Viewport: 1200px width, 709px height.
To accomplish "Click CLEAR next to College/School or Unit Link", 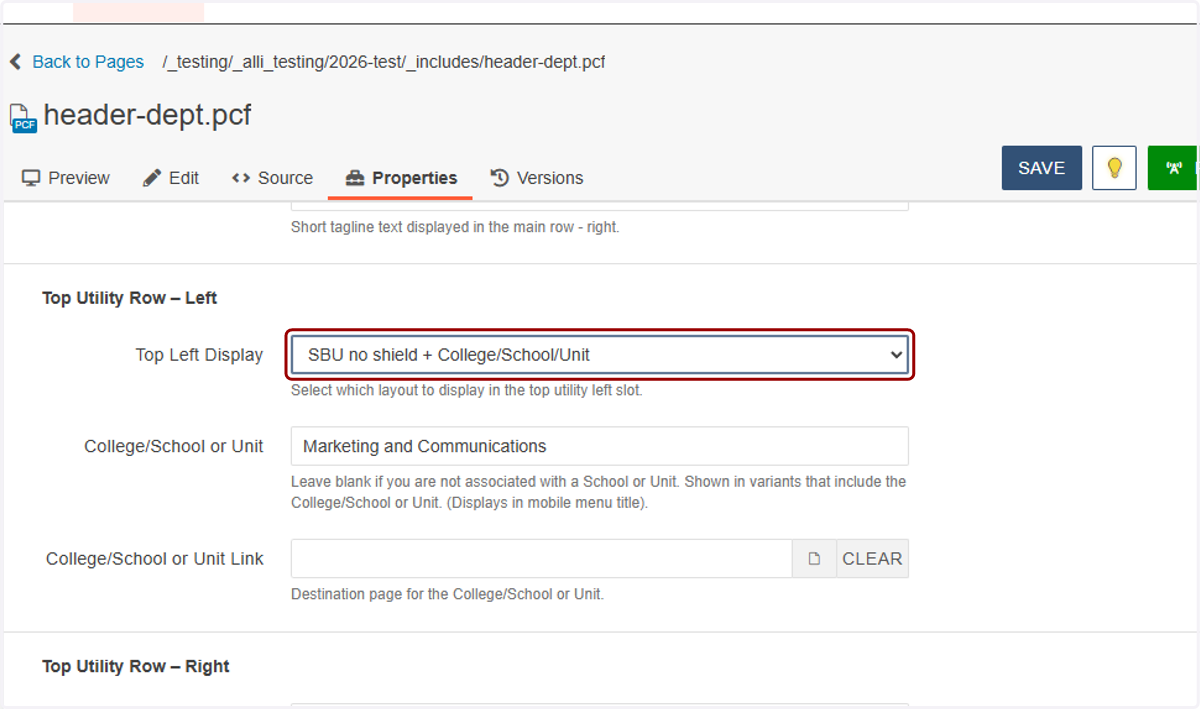I will (x=872, y=559).
